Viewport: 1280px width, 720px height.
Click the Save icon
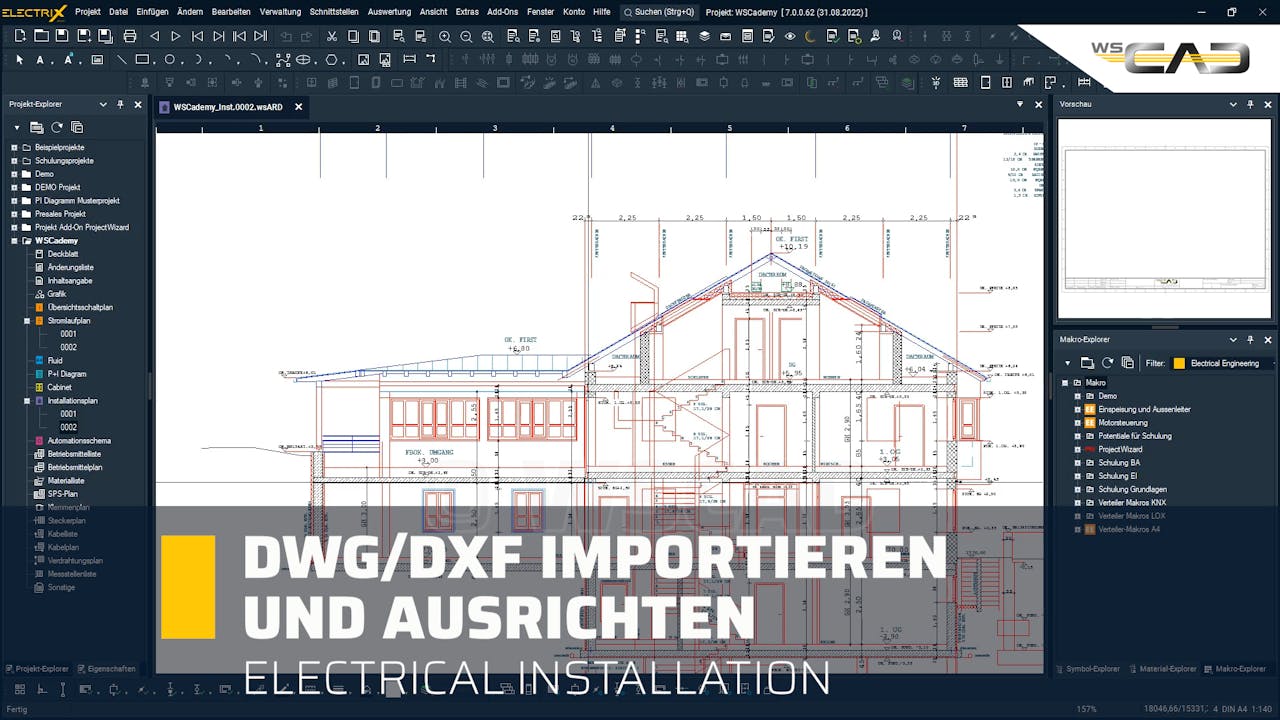click(60, 34)
